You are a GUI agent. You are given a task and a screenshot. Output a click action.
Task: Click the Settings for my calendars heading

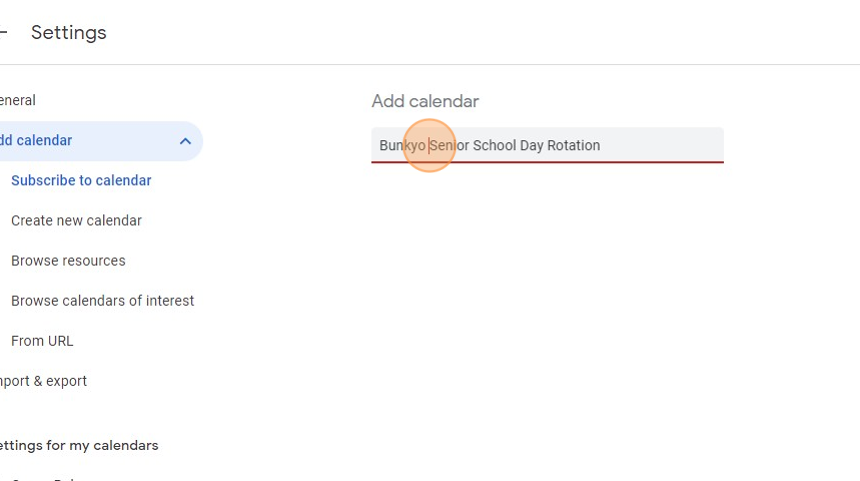(78, 445)
